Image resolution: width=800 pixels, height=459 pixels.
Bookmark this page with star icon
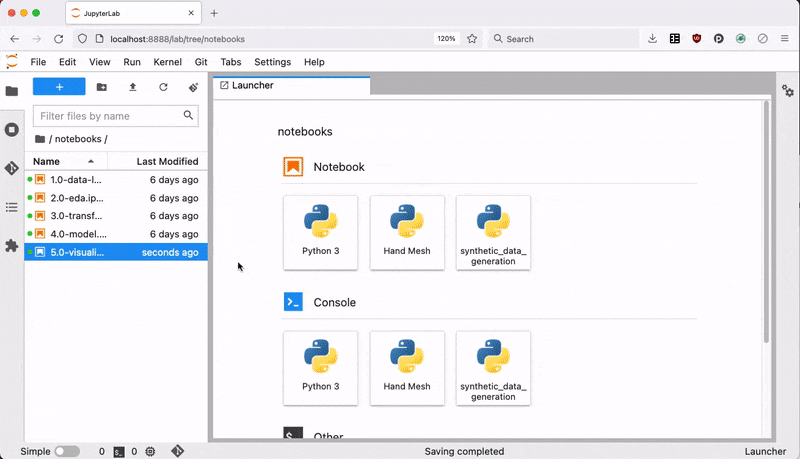coord(472,39)
